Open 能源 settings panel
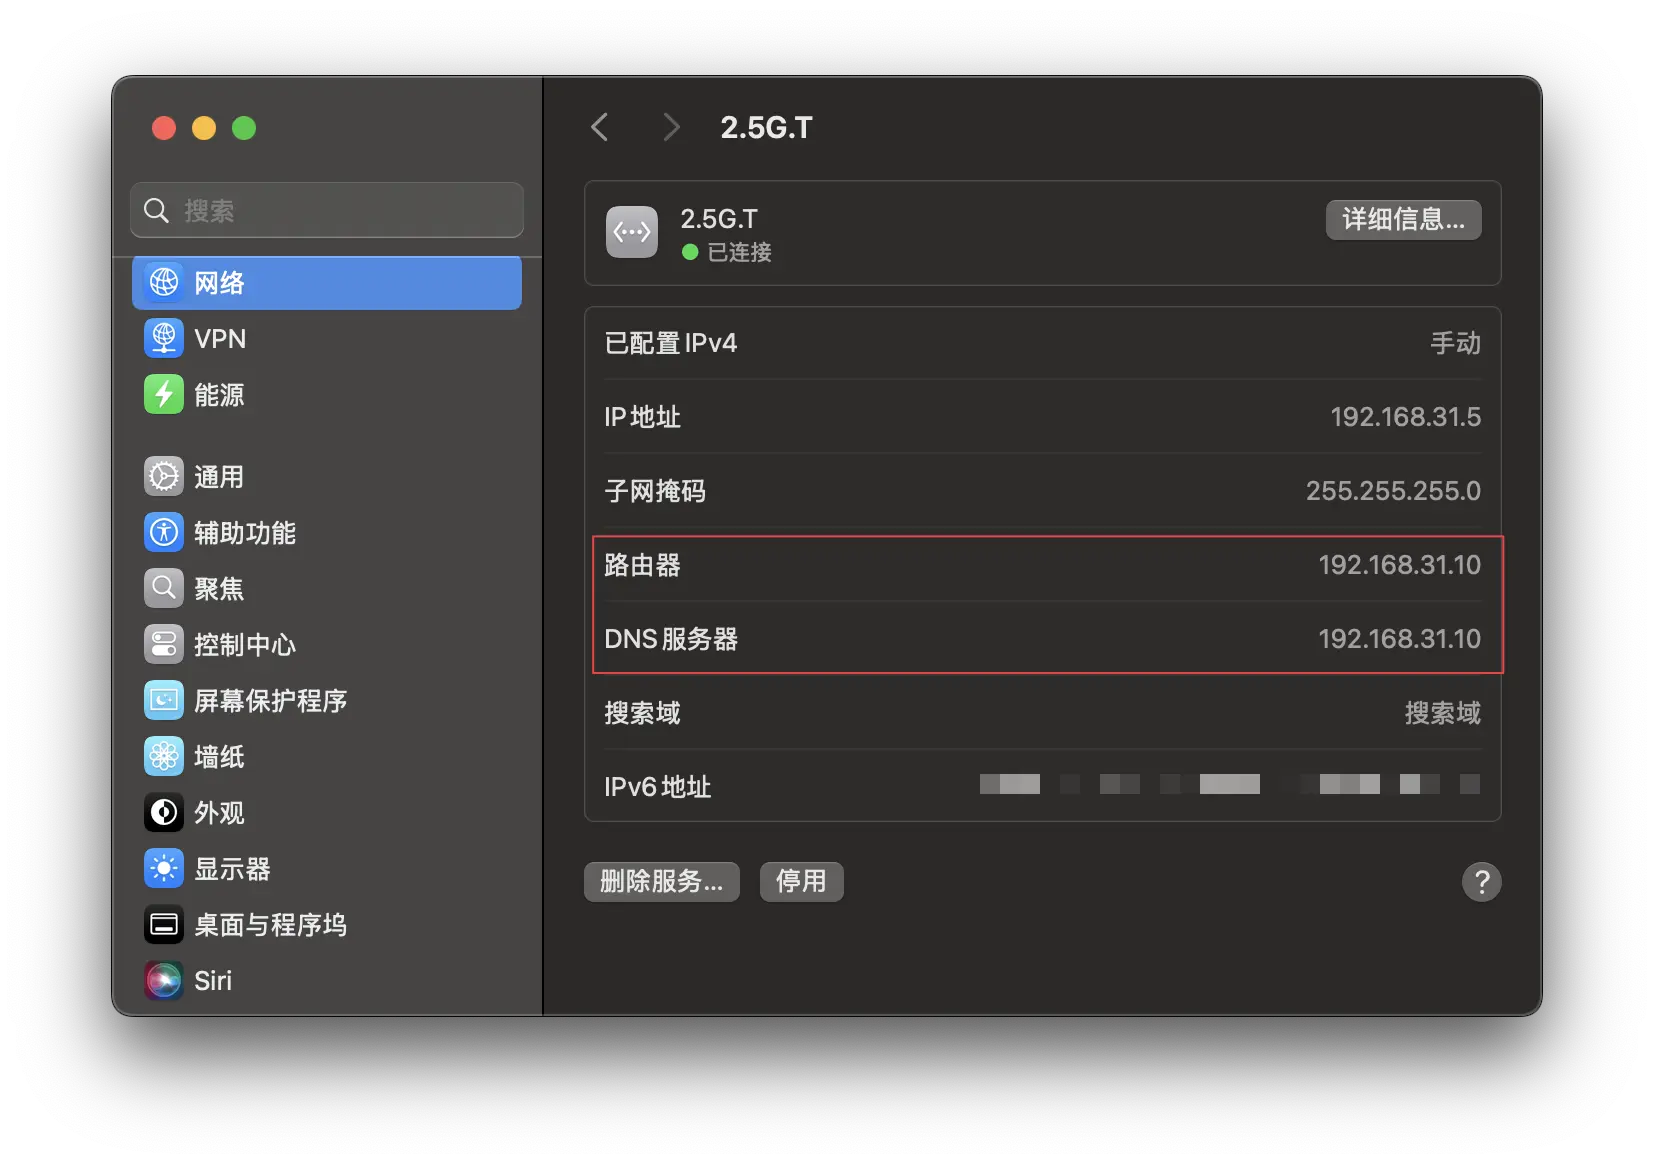Screen dimensions: 1654x1164 220,395
